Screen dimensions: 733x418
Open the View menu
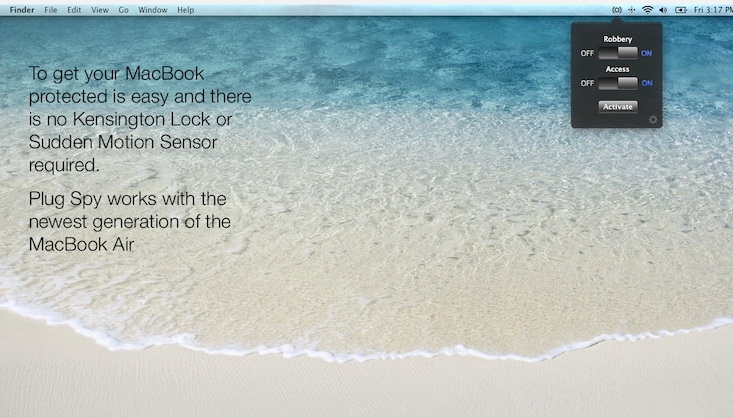[100, 10]
